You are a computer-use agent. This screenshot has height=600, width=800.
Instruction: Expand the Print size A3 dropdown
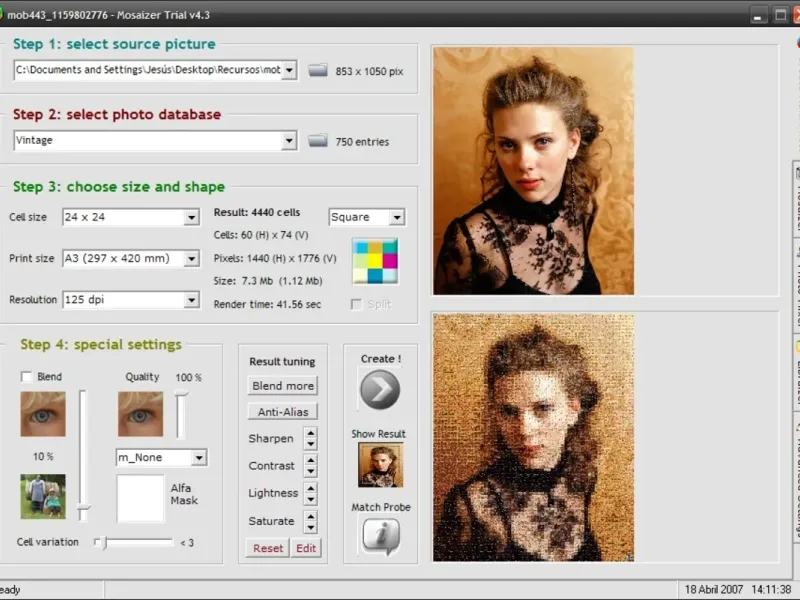[191, 259]
